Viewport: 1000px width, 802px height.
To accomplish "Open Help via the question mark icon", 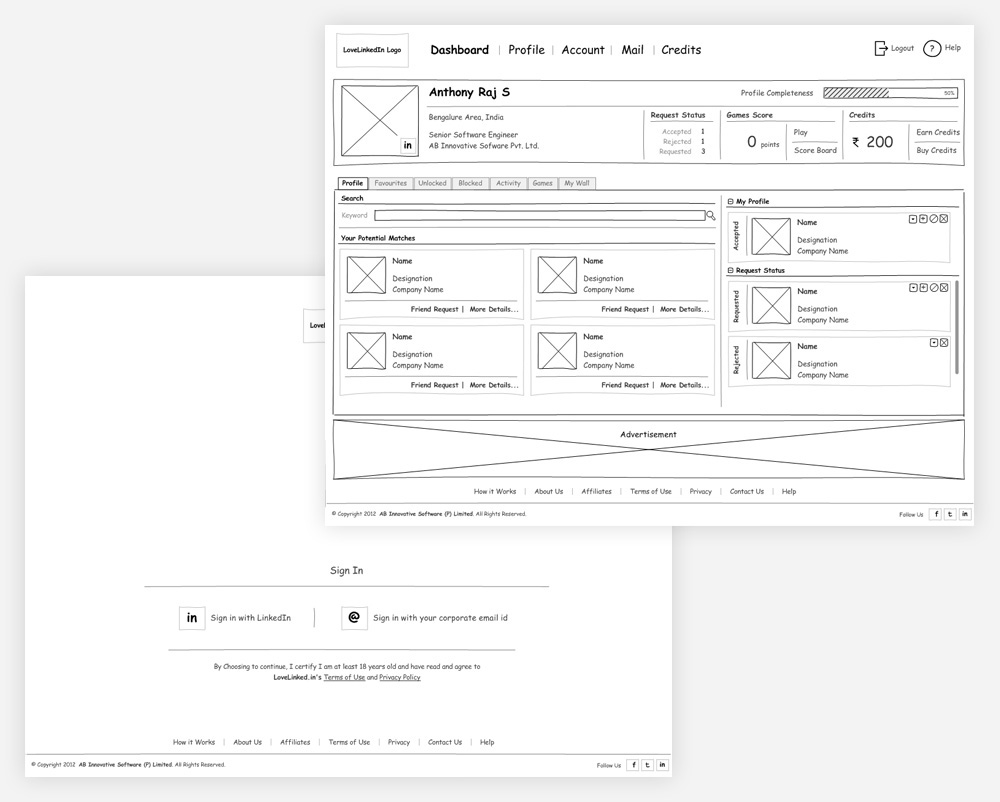I will pyautogui.click(x=932, y=48).
